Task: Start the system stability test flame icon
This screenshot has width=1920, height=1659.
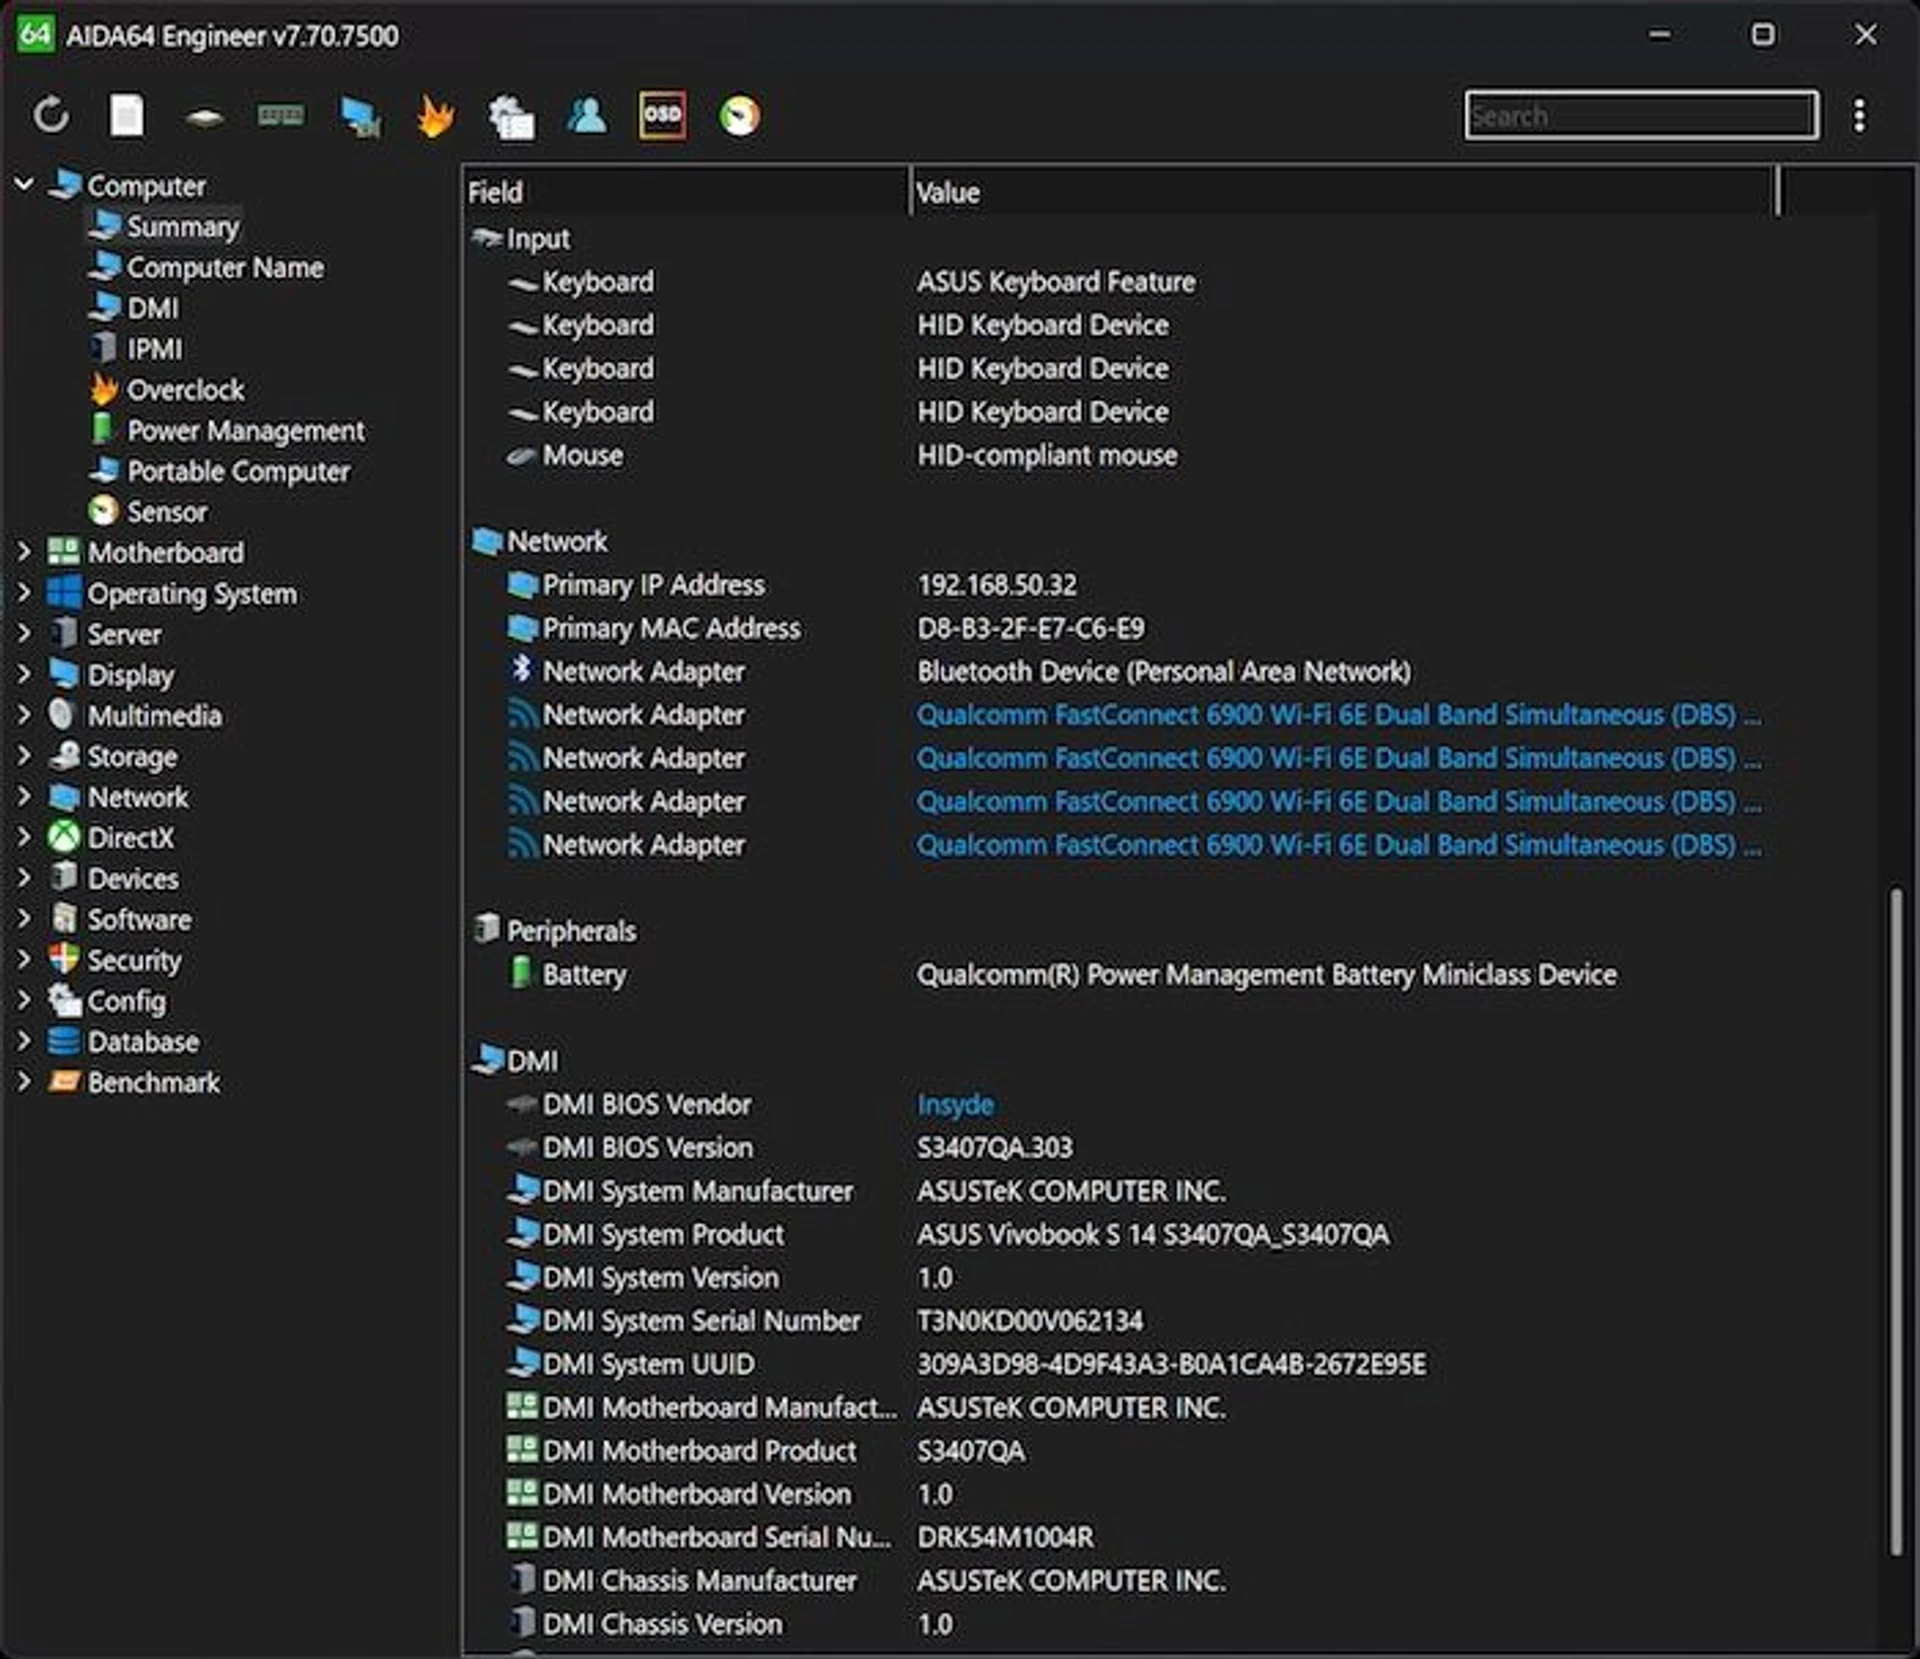Action: tap(436, 116)
